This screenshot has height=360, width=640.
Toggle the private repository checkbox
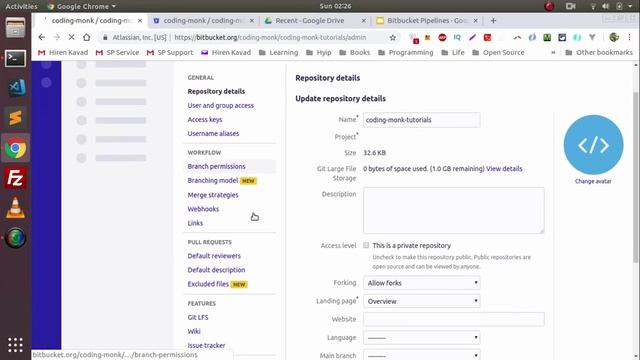(x=366, y=245)
